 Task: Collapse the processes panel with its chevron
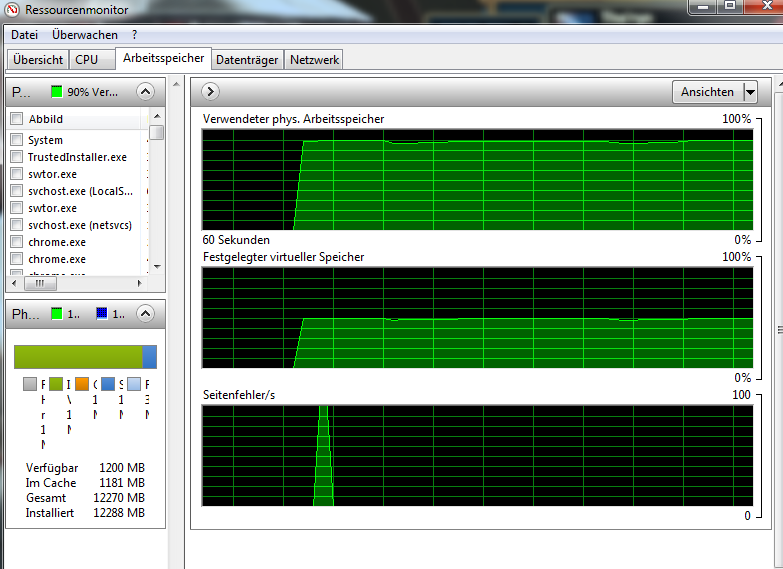coord(145,91)
